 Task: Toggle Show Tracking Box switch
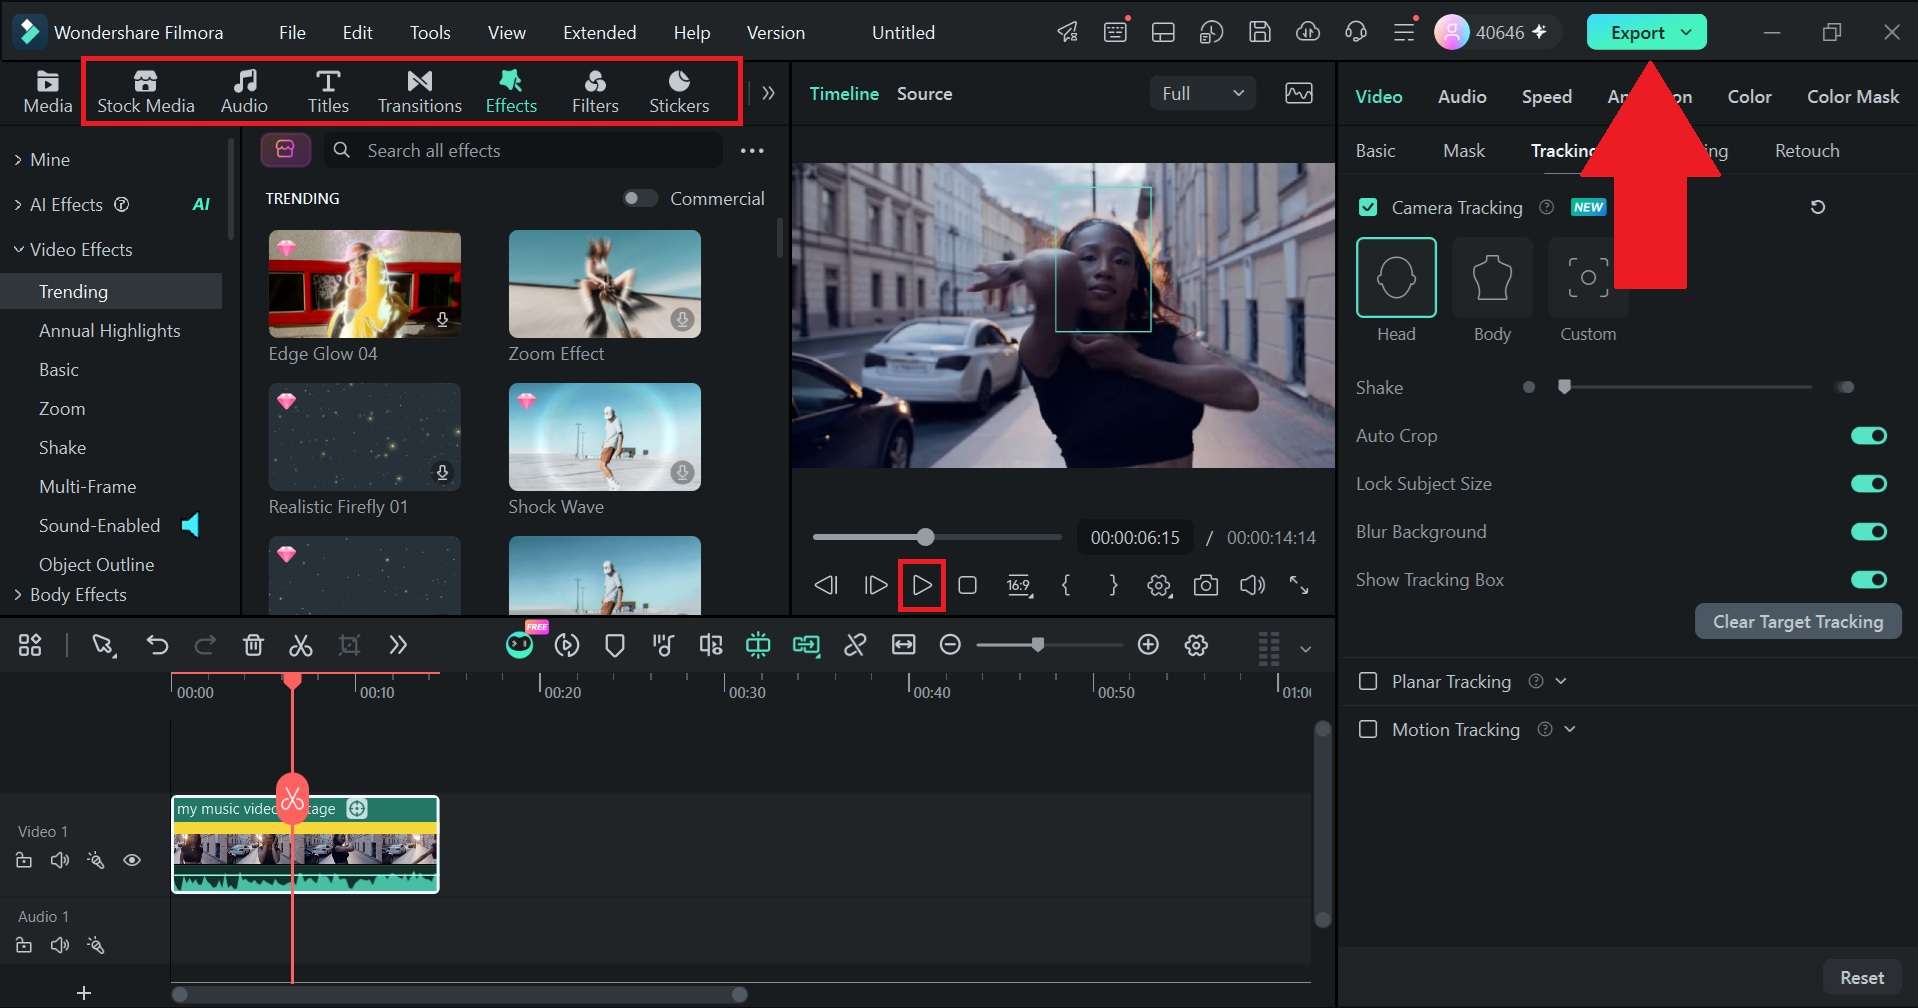(x=1868, y=579)
